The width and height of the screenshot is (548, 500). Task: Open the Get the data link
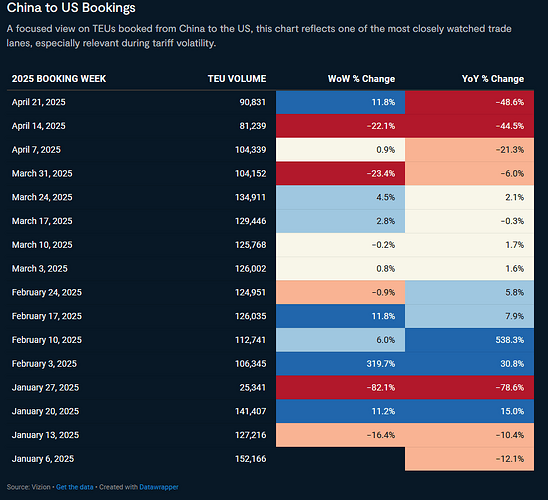point(74,487)
